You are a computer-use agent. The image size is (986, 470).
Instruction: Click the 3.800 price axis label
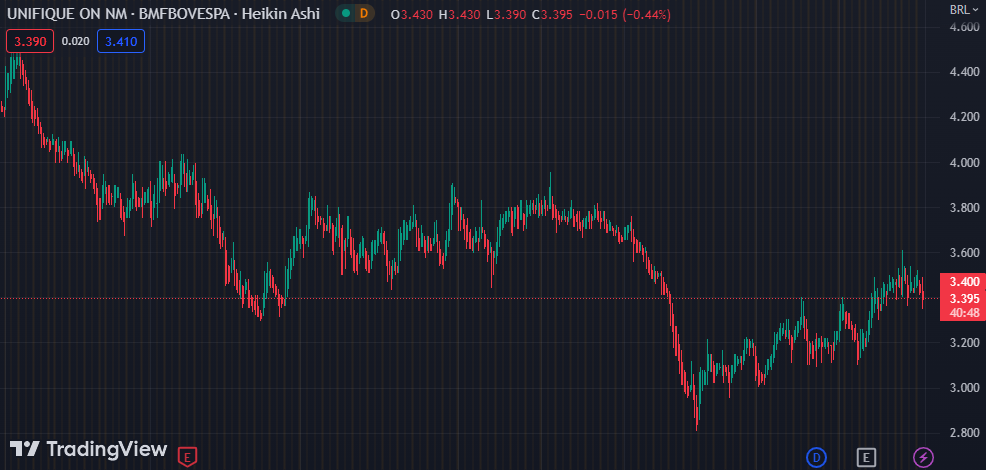pyautogui.click(x=965, y=208)
